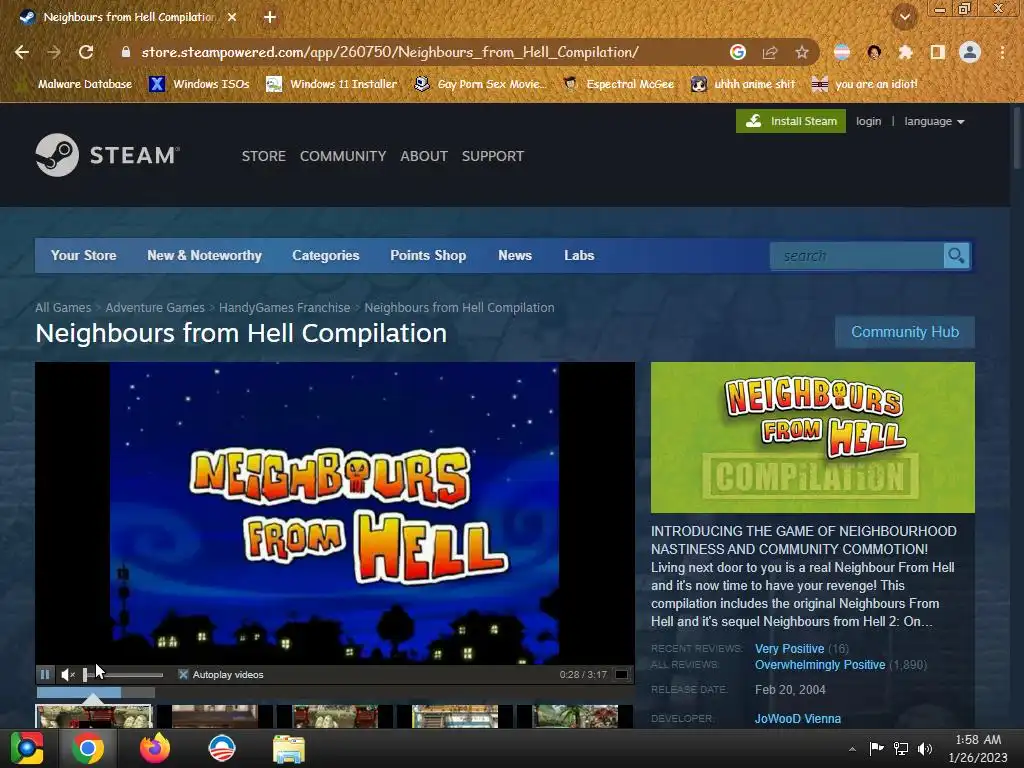Go to Adventure Games breadcrumb
Image resolution: width=1024 pixels, height=768 pixels.
point(155,308)
